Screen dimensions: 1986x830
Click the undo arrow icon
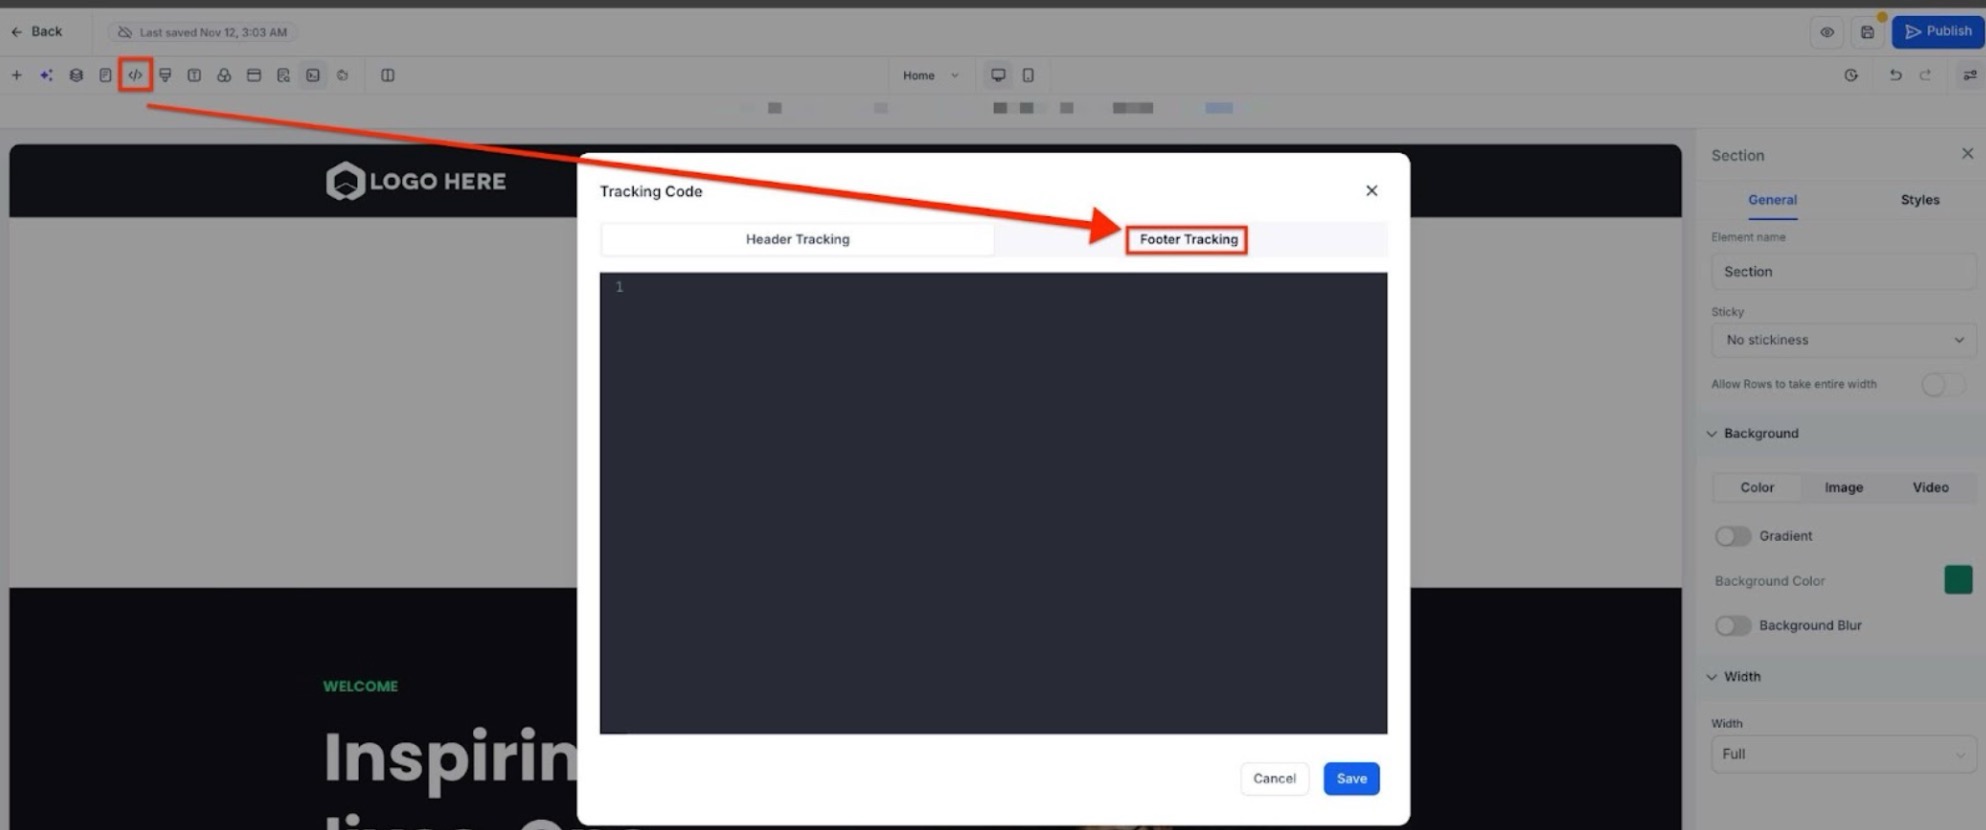click(x=1894, y=75)
